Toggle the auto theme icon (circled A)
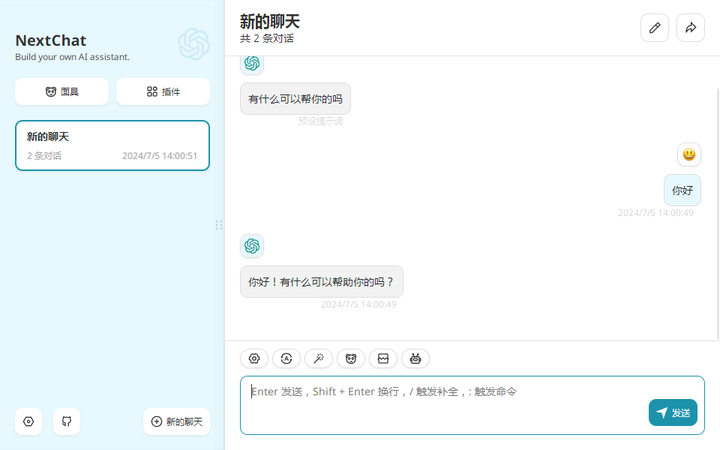 287,359
